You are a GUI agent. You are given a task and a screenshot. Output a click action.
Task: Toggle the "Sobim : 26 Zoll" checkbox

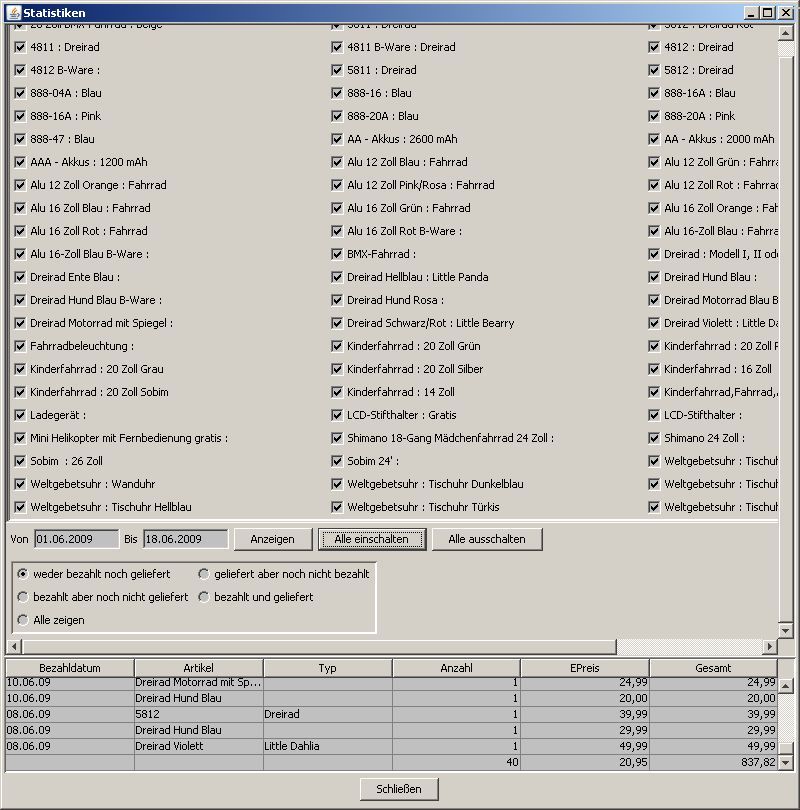click(20, 461)
